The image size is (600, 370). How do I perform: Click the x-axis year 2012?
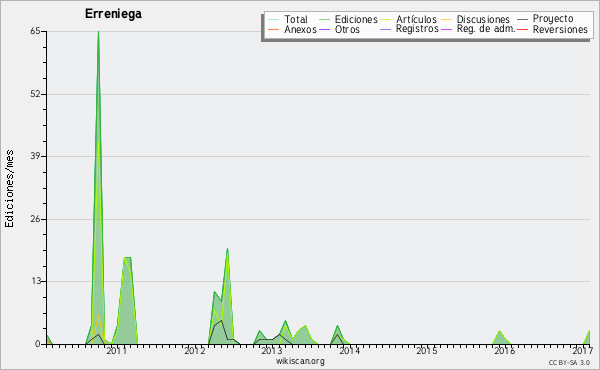[194, 350]
